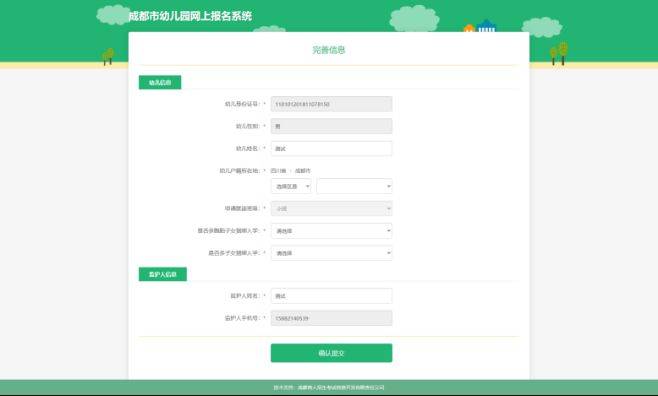658x396 pixels.
Task: Click the 成都市 city text
Action: (x=303, y=171)
